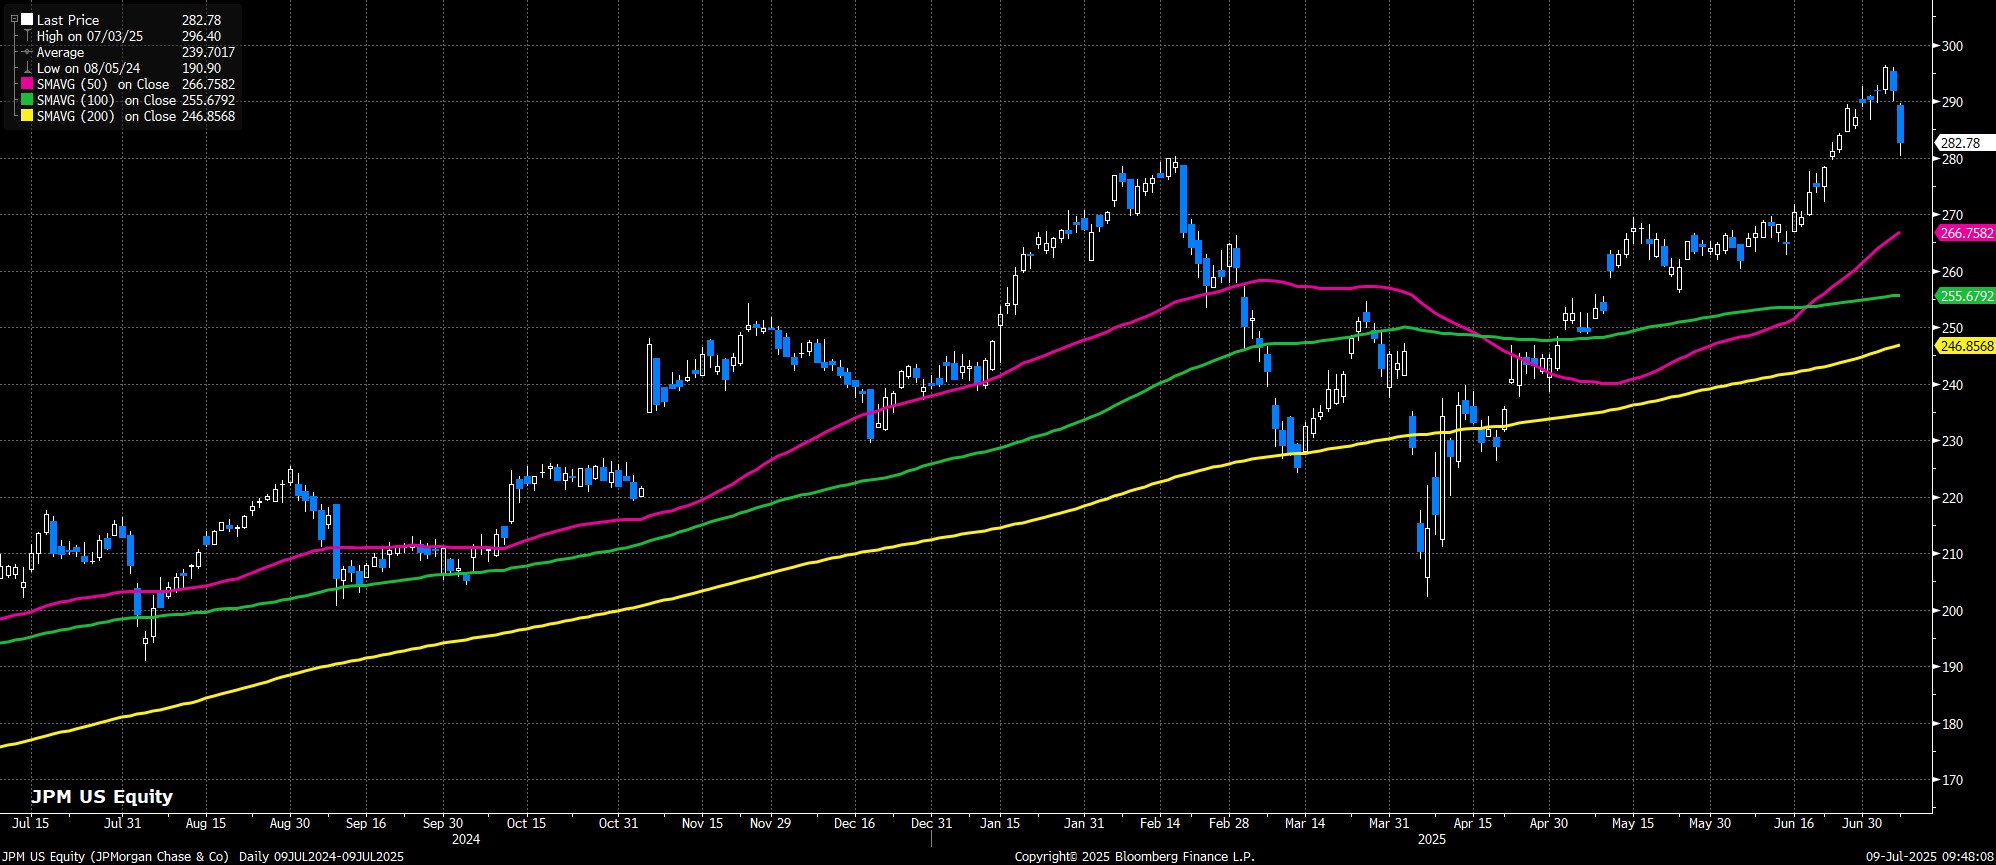
Task: Click the High marker icon in legend
Action: pyautogui.click(x=27, y=36)
